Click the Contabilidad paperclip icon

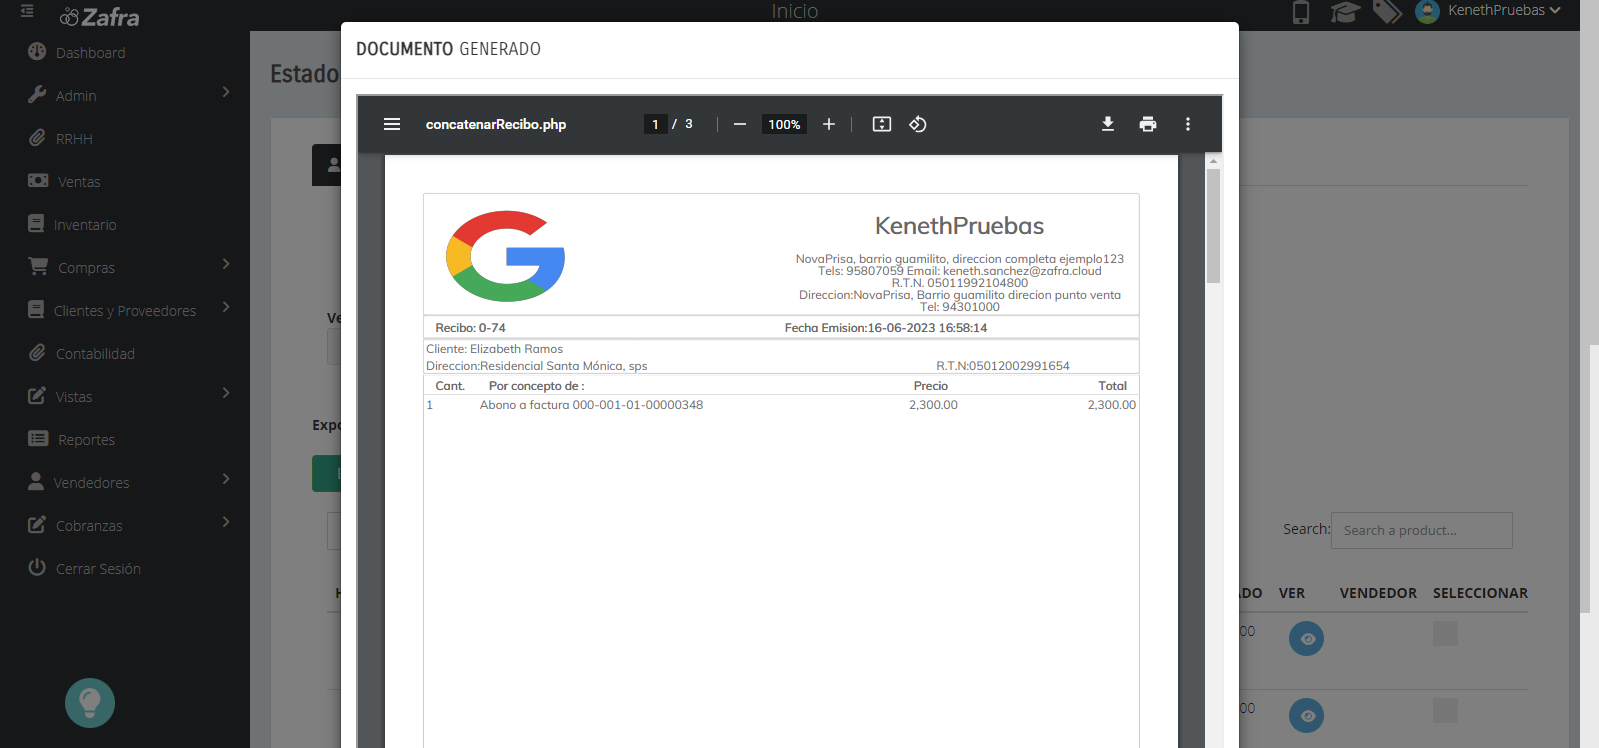coord(37,353)
